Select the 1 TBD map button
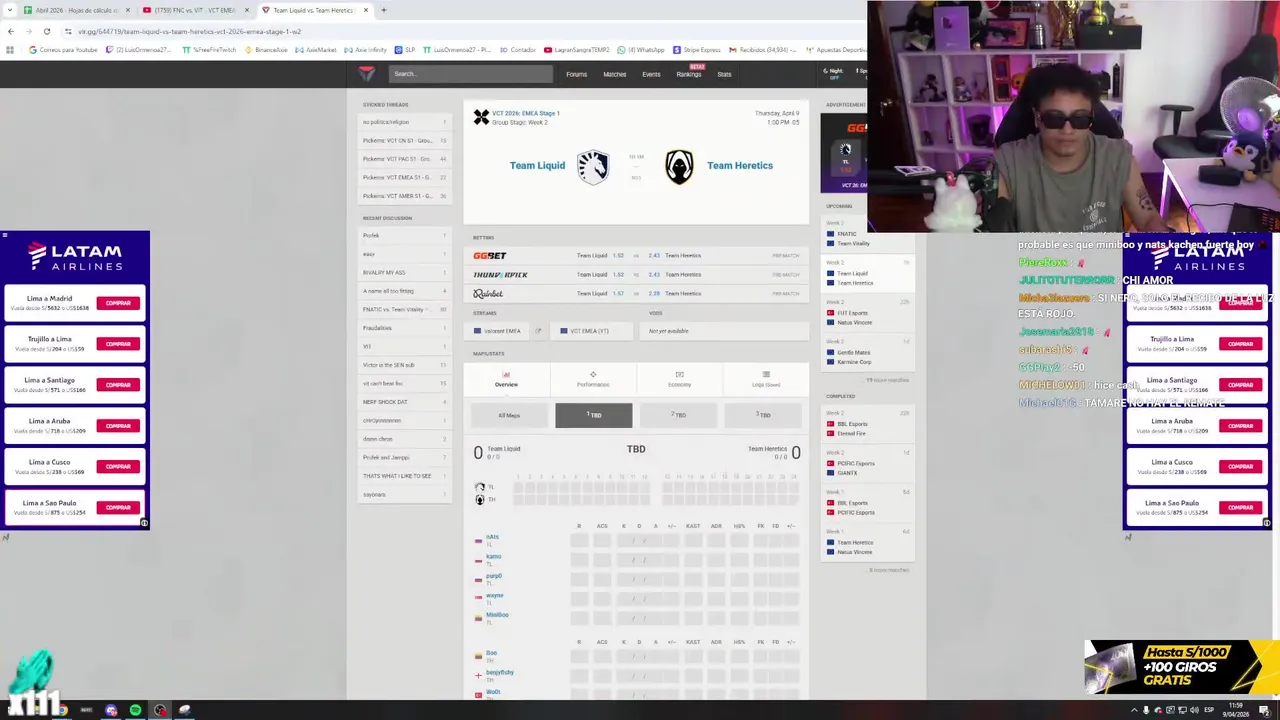 [x=594, y=415]
